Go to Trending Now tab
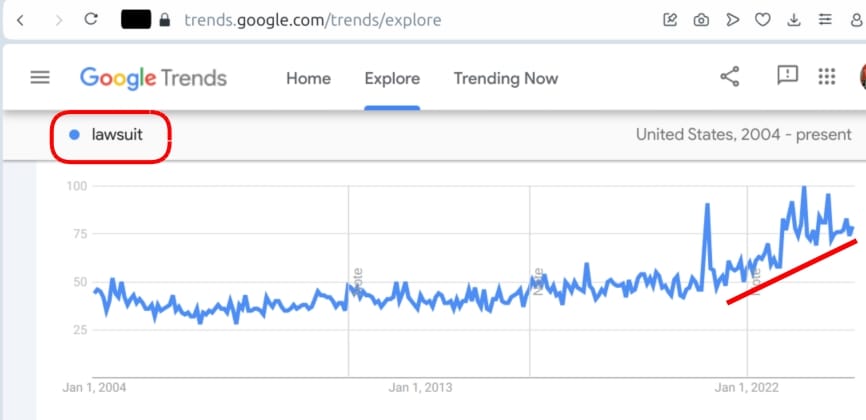 506,78
